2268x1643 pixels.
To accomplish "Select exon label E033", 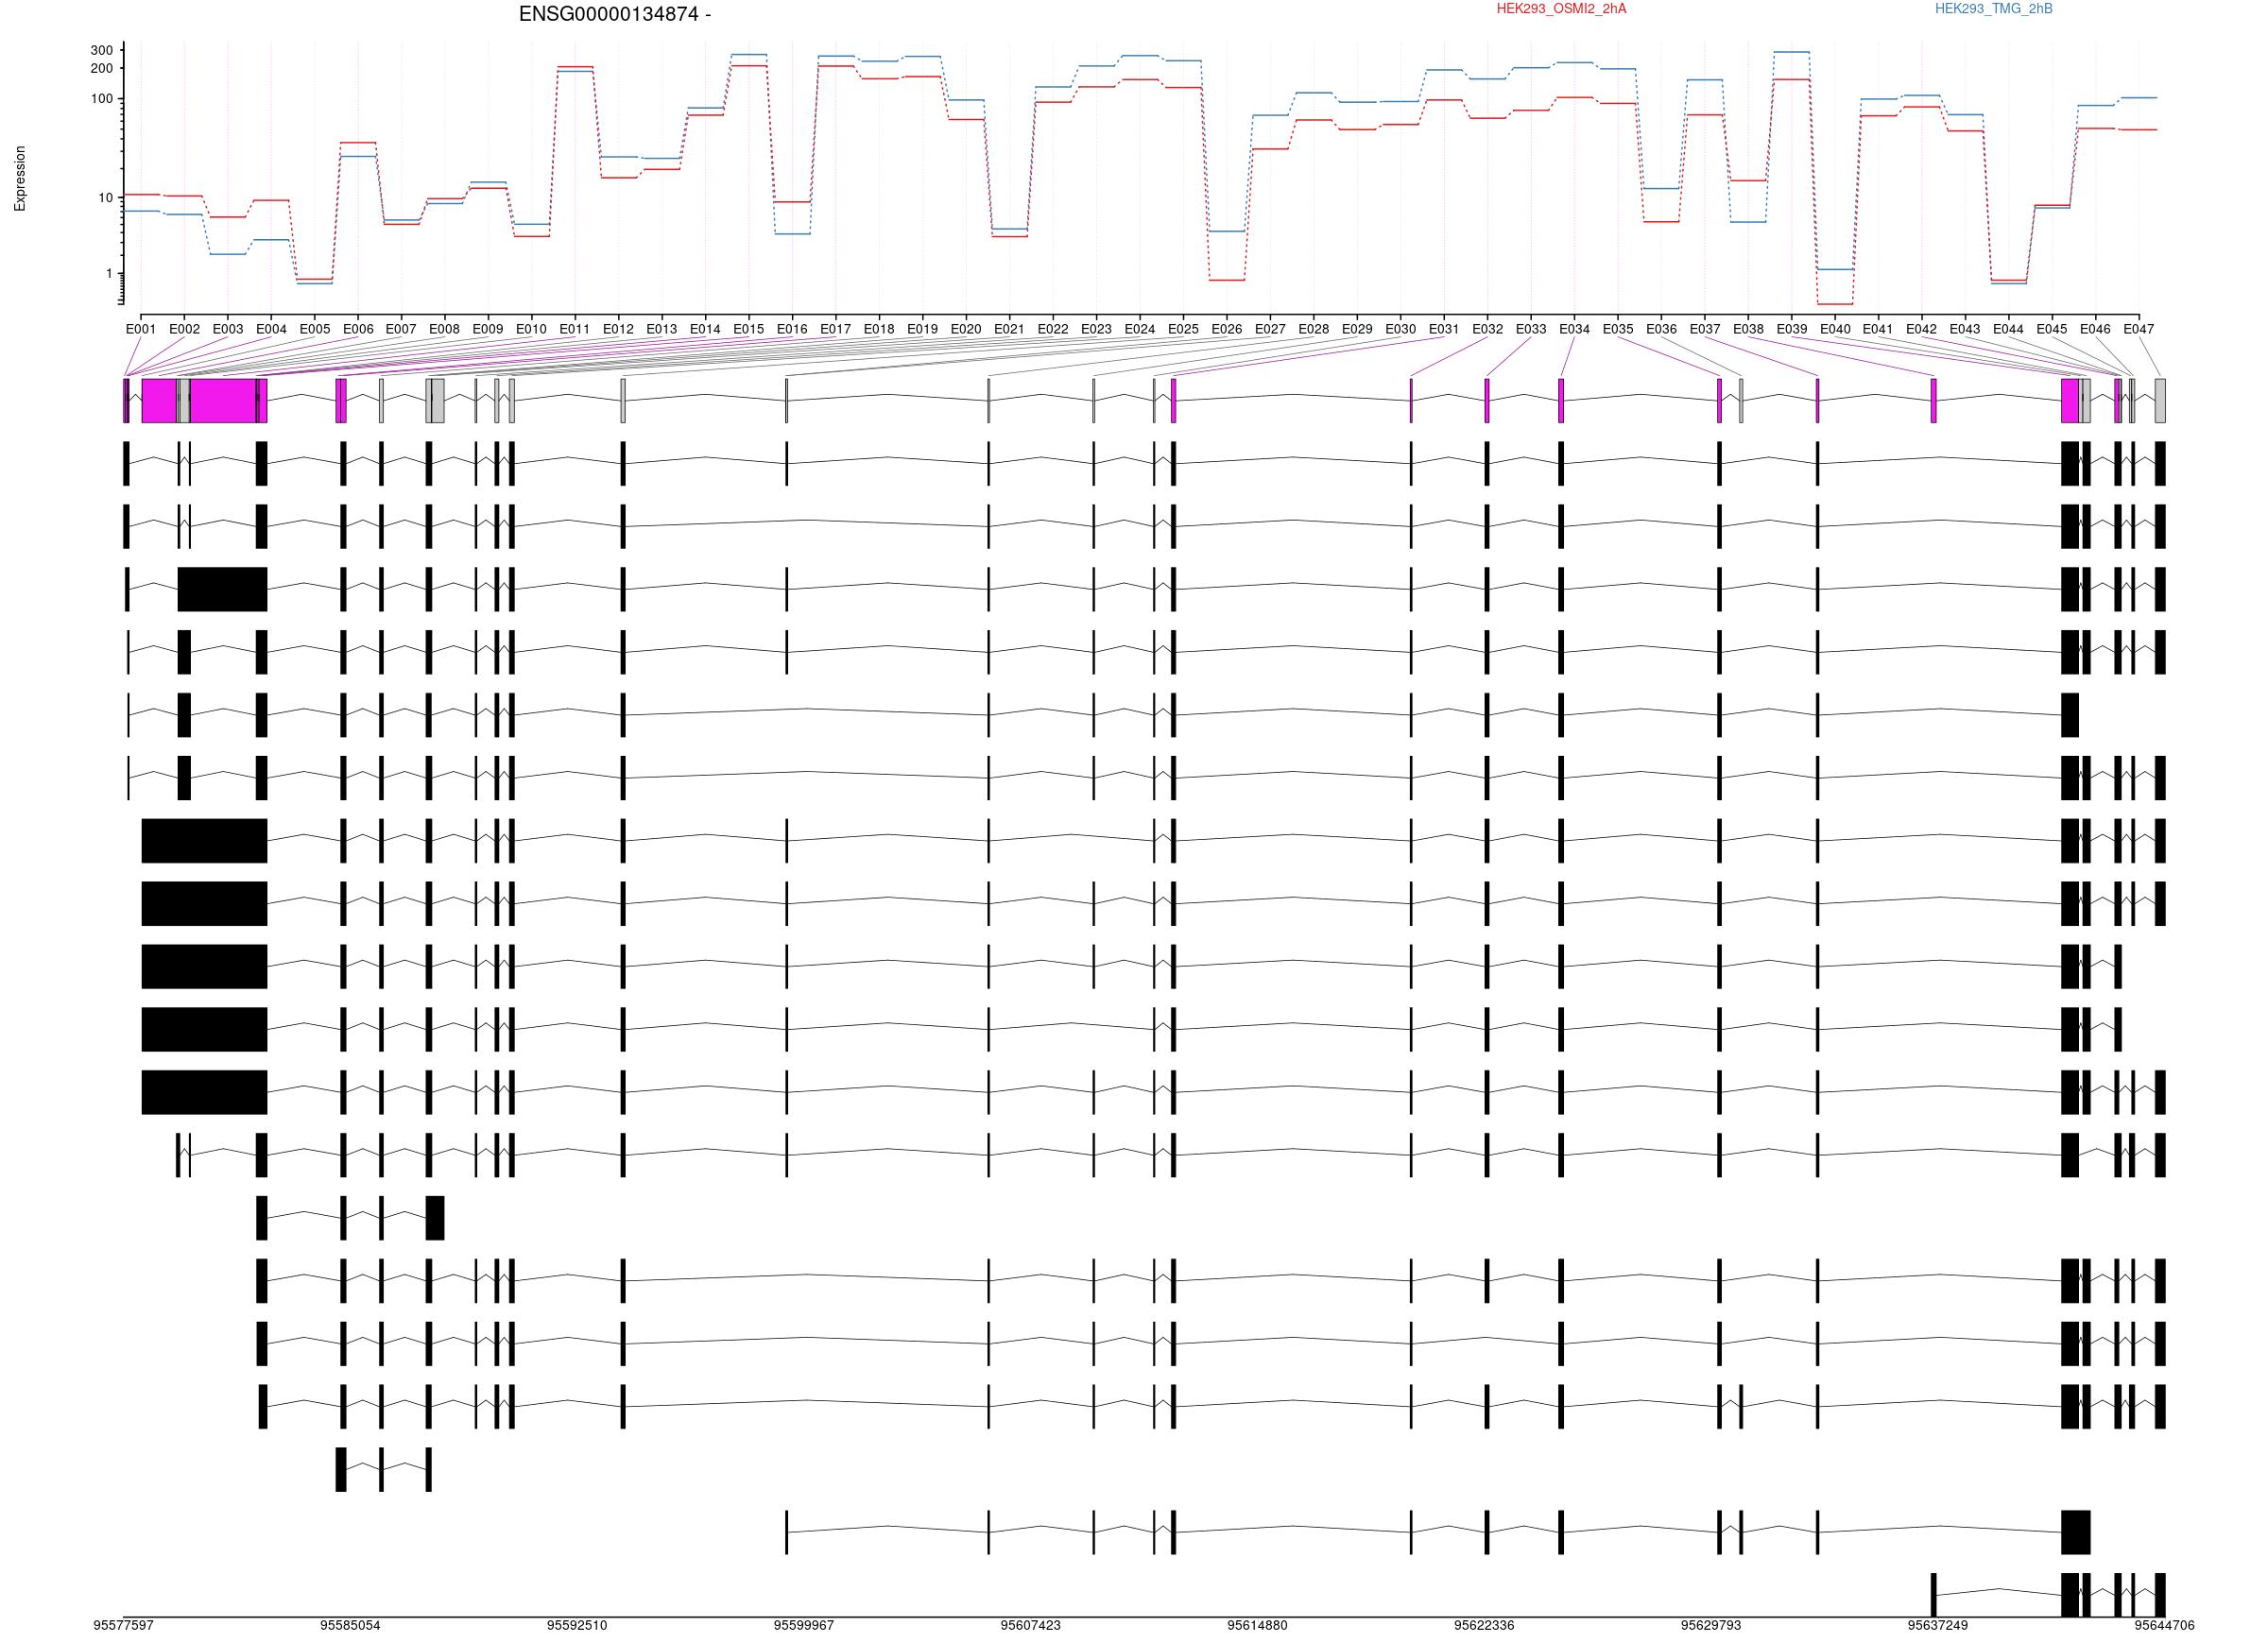I will click(1531, 329).
